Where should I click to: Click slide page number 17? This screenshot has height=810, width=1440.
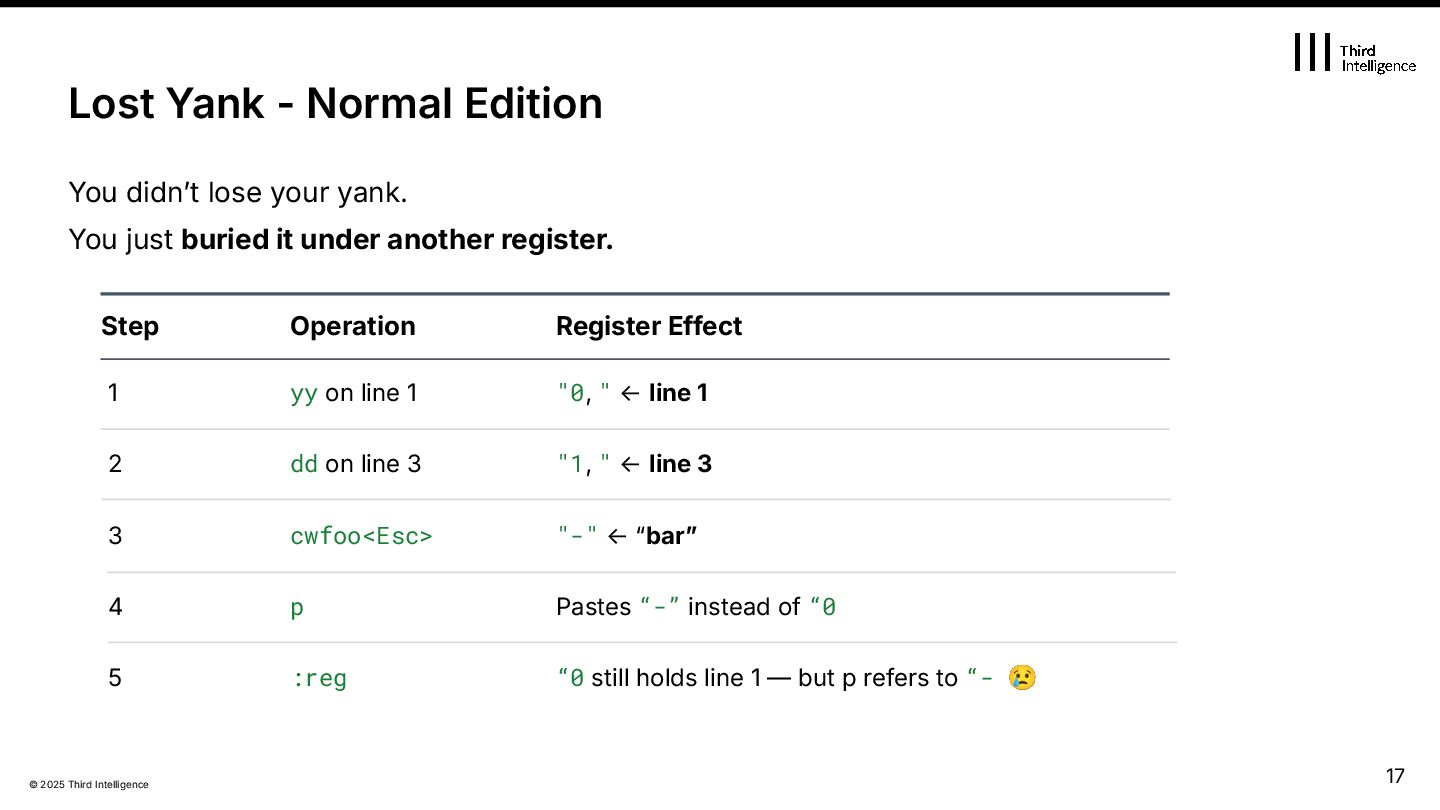click(1395, 776)
